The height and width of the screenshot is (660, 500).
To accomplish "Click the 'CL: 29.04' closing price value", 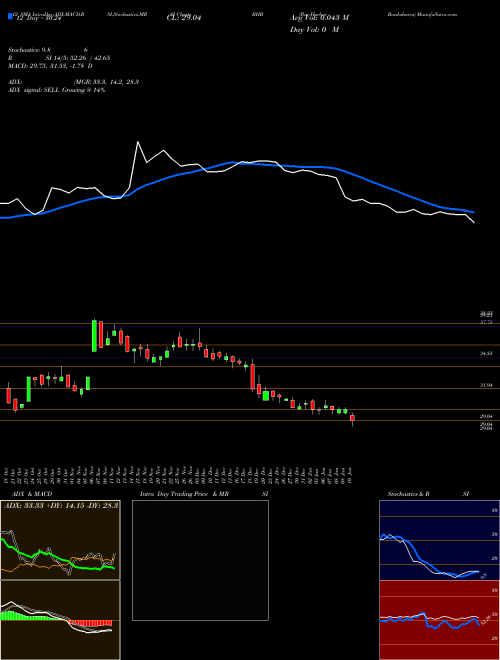I will tap(184, 18).
